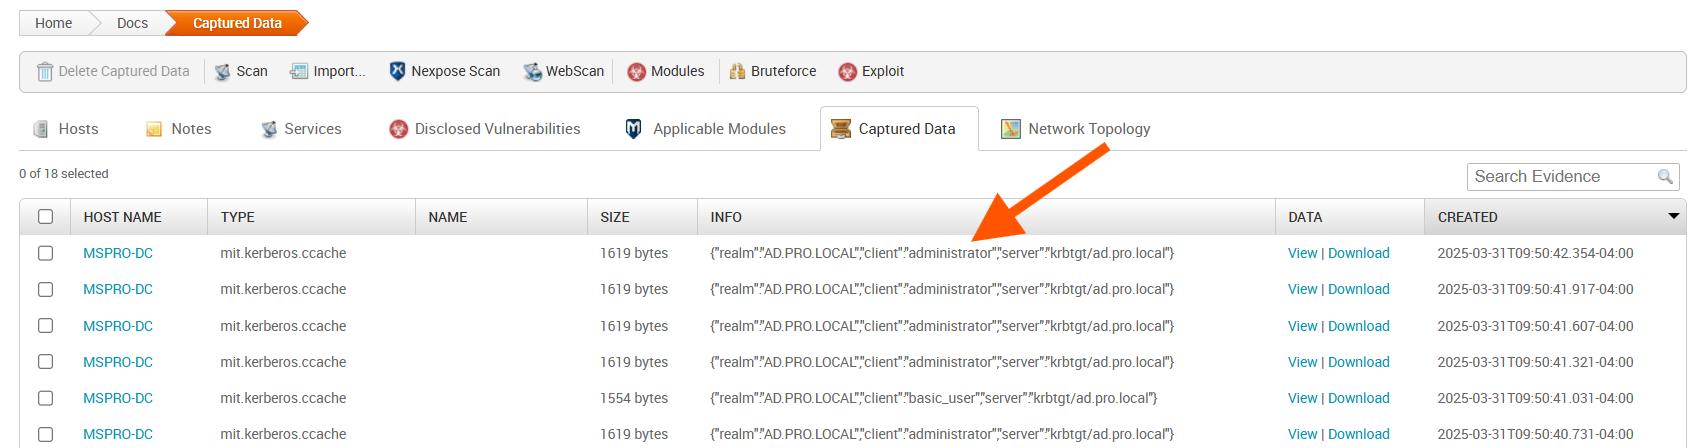Sort the table by Host Name header
This screenshot has height=448, width=1702.
click(122, 217)
